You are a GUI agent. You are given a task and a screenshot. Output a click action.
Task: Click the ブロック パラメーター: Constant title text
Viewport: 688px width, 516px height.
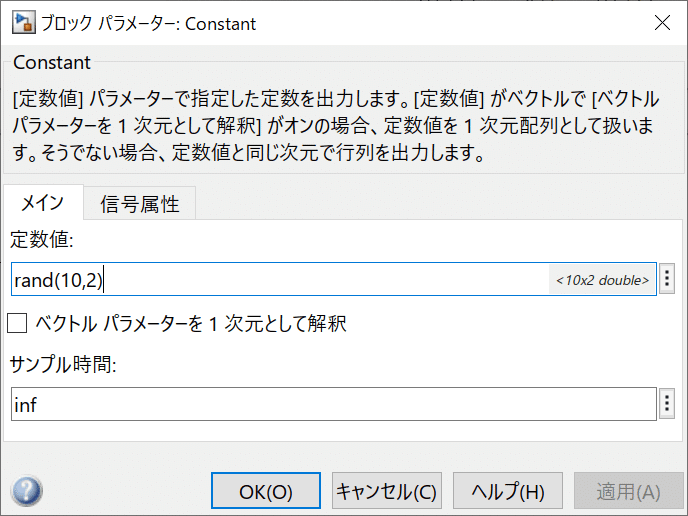[x=148, y=24]
